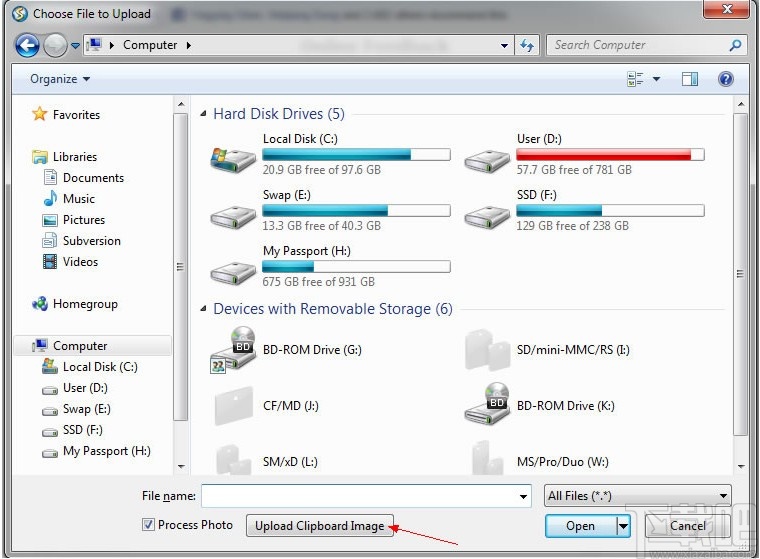Image resolution: width=760 pixels, height=559 pixels.
Task: Open the Music library
Action: click(x=79, y=199)
